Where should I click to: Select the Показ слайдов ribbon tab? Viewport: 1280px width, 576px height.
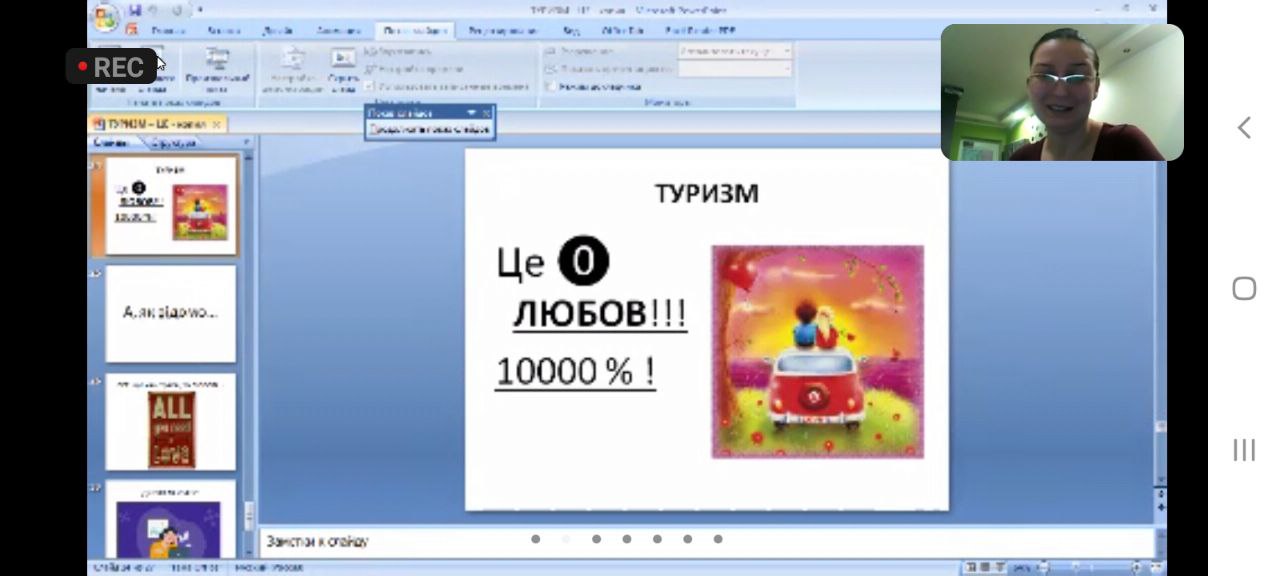click(x=414, y=31)
